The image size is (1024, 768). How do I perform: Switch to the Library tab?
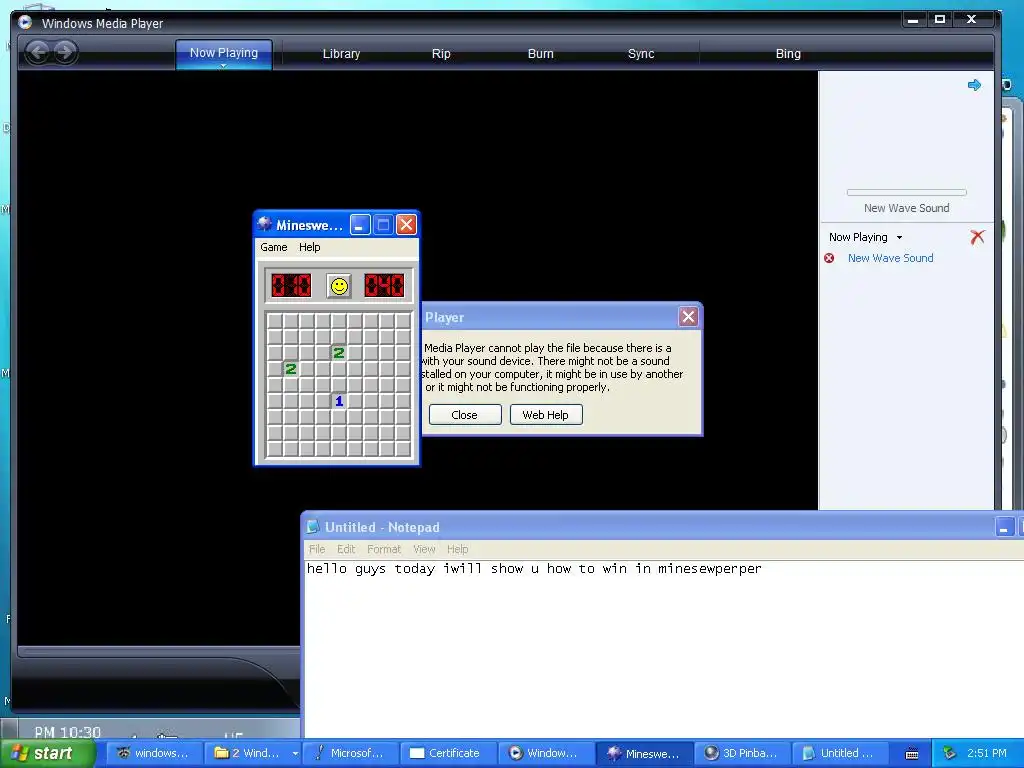tap(341, 54)
